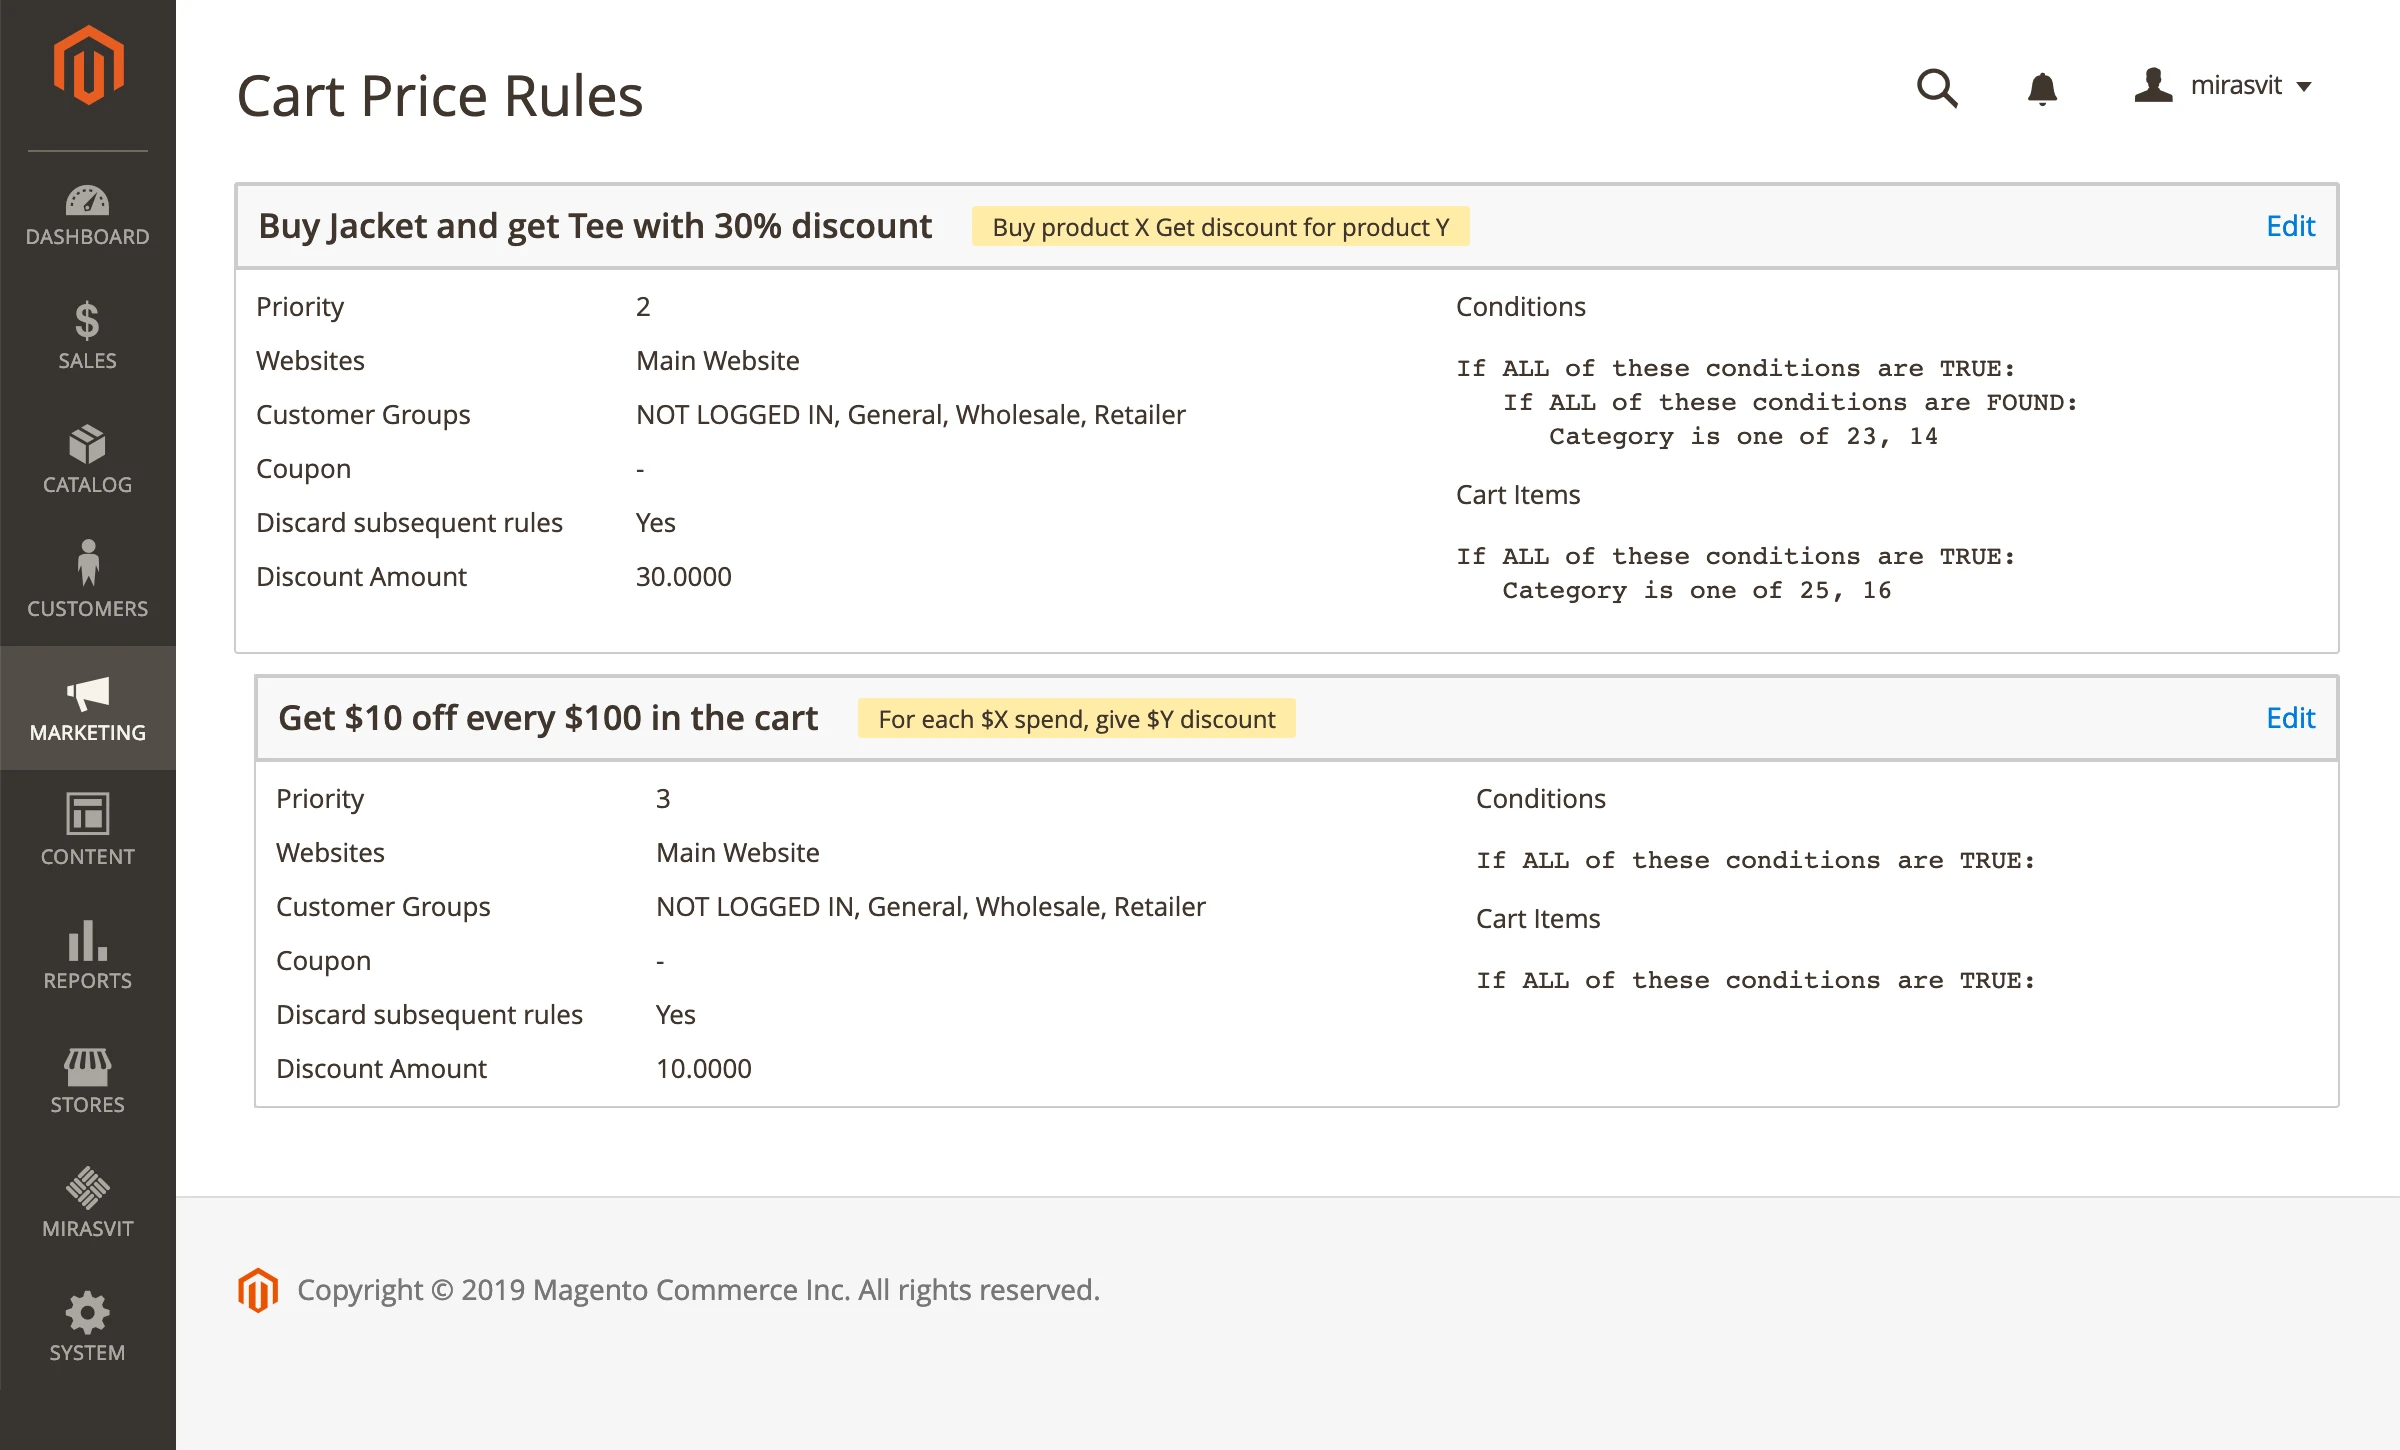Open the notifications bell
The image size is (2400, 1450).
point(2042,88)
